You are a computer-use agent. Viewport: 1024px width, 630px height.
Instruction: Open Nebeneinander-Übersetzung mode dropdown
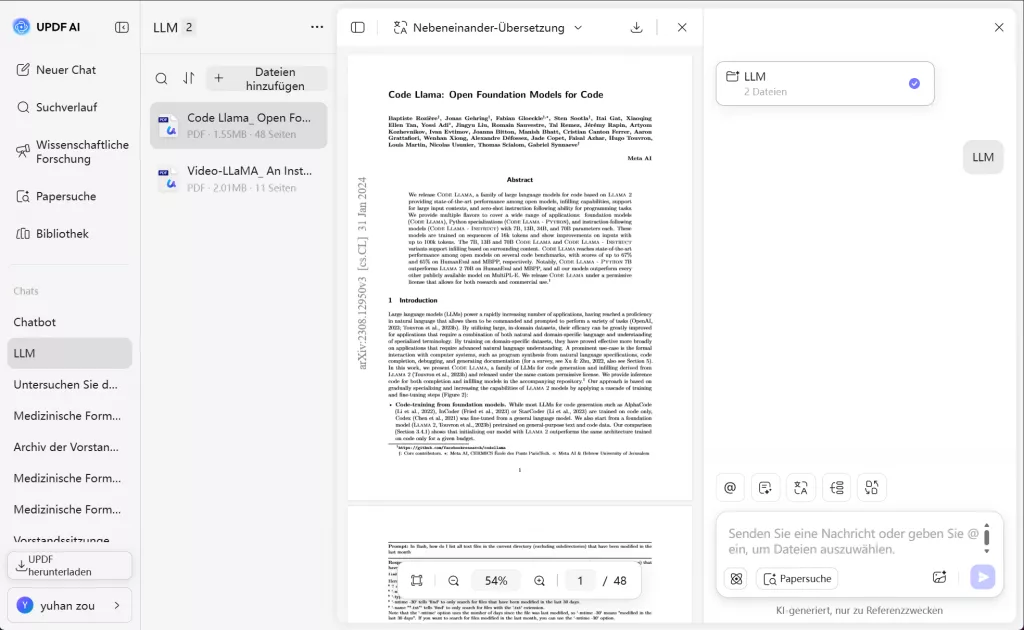[487, 27]
